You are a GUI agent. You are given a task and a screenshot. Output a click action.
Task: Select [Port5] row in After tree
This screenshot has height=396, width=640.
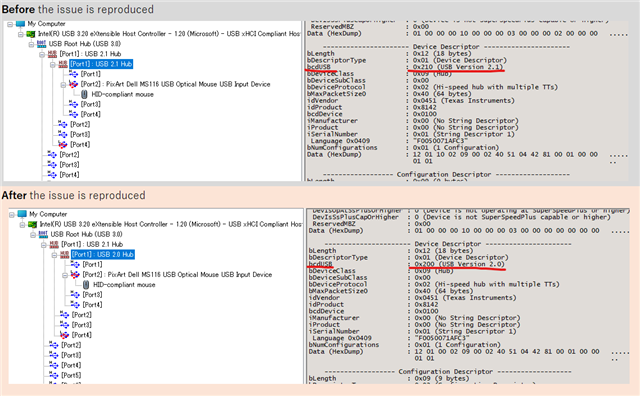tap(71, 375)
